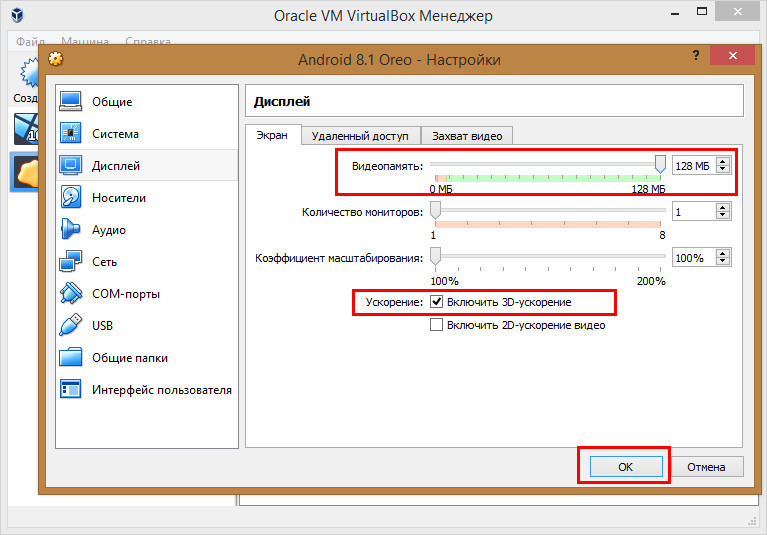767x535 pixels.
Task: Decrease scale factor with down arrow
Action: point(722,261)
